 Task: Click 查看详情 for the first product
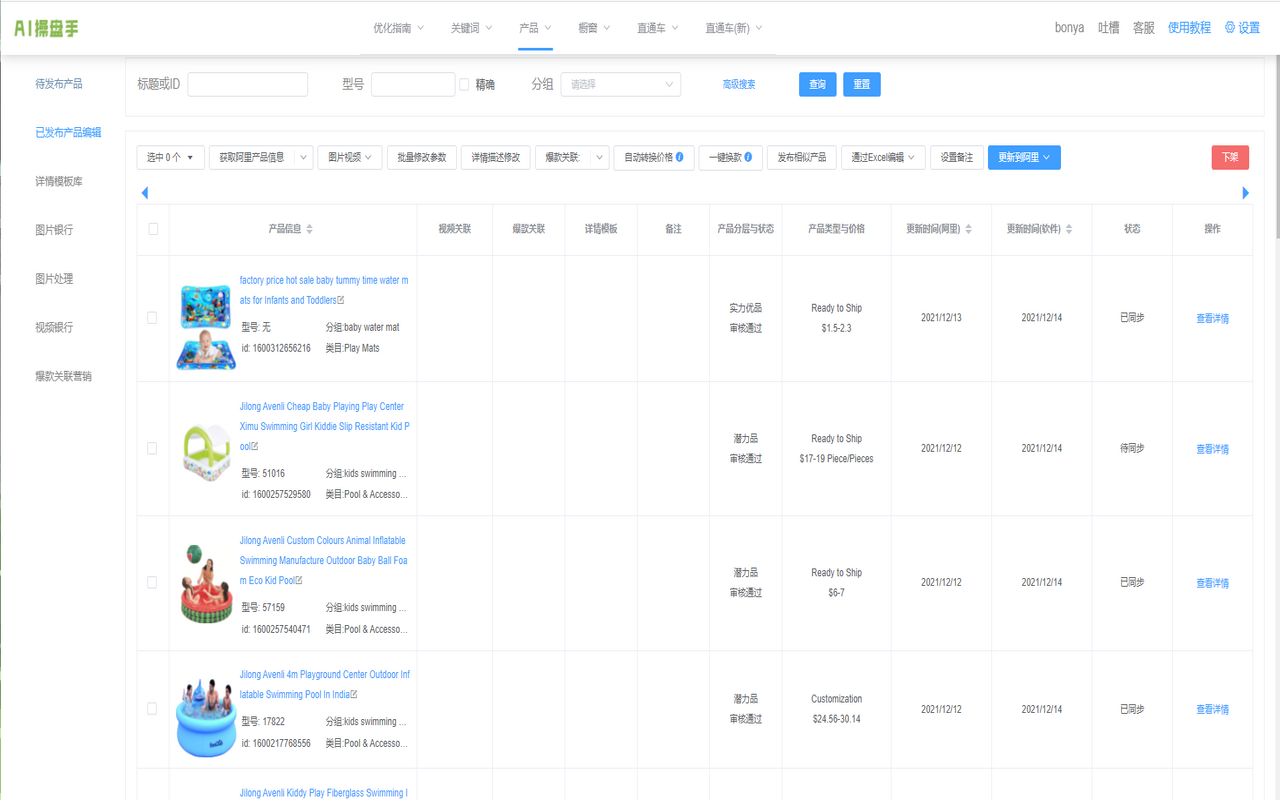pos(1212,319)
